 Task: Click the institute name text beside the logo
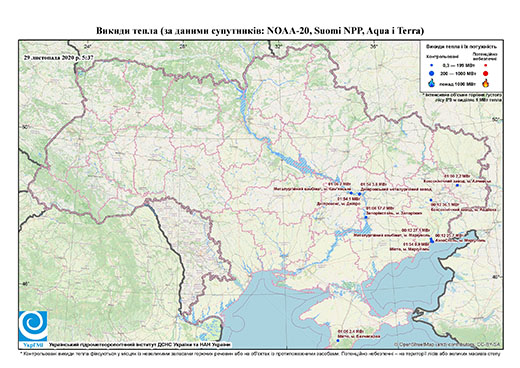point(140,345)
